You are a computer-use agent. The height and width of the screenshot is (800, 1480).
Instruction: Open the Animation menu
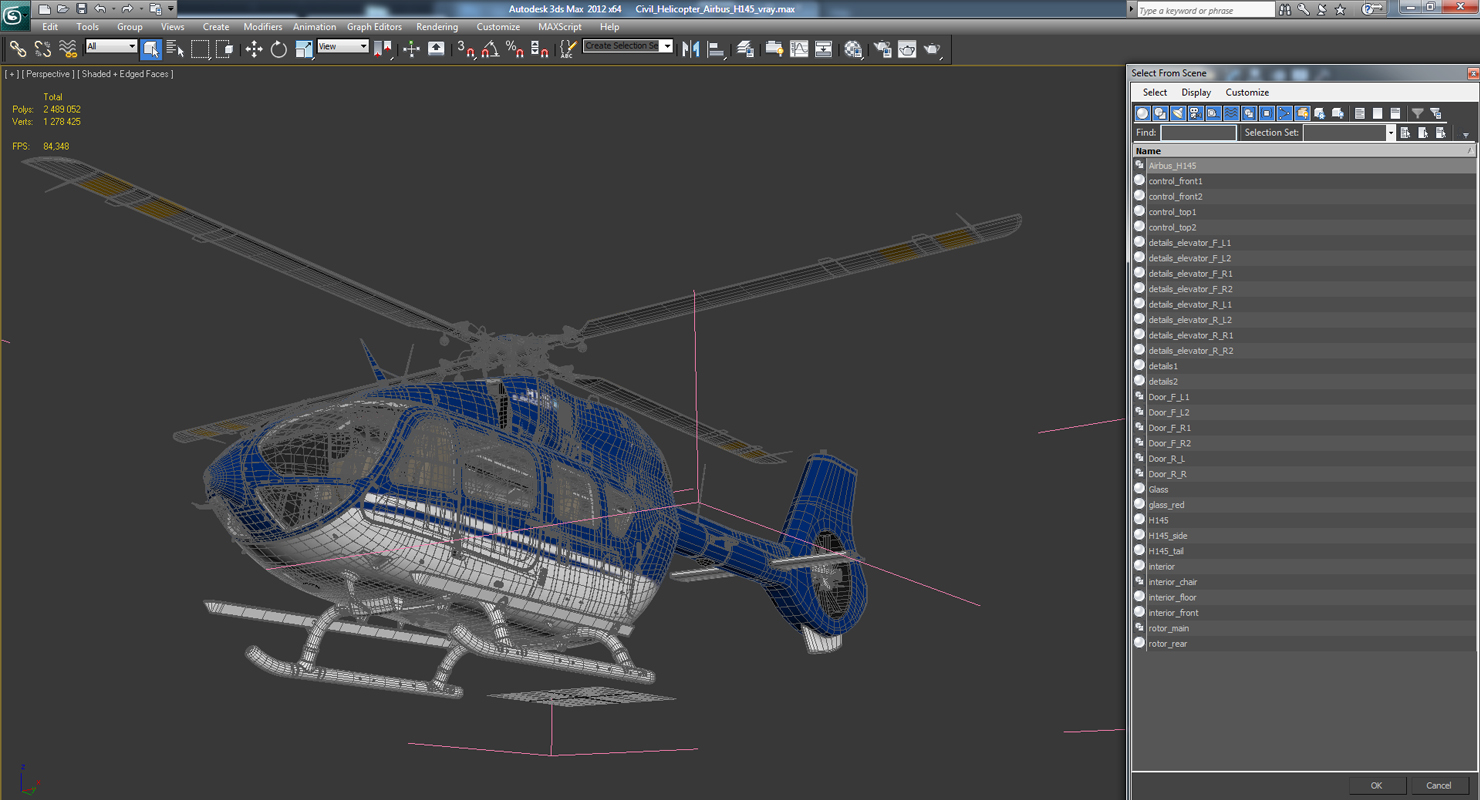[x=314, y=27]
